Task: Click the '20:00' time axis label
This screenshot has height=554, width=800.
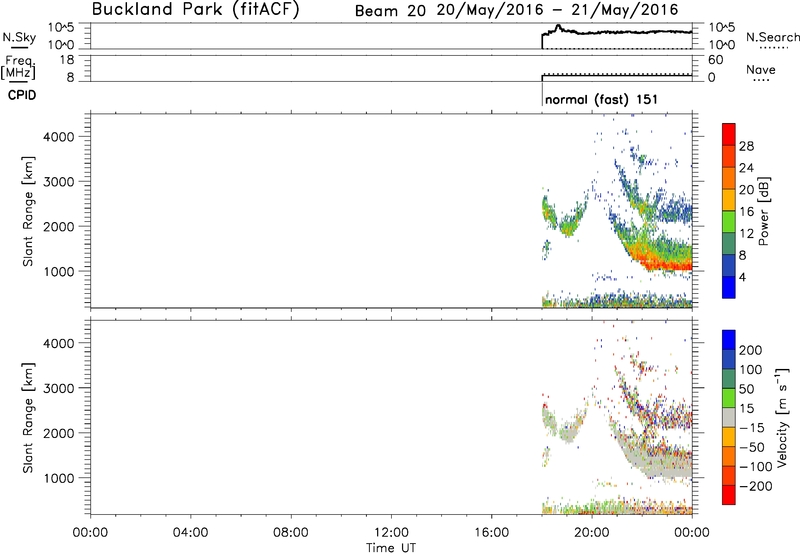Action: (591, 533)
